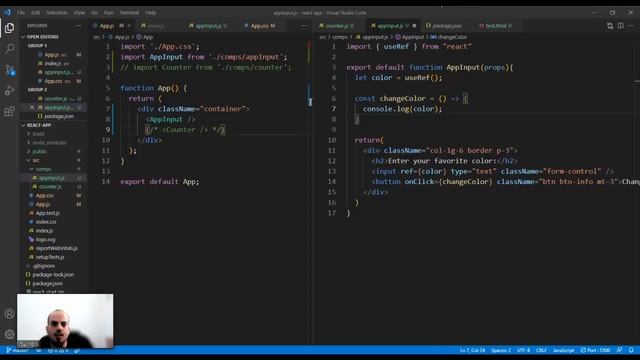Open the Extensions view
The height and width of the screenshot is (360, 640).
tap(9, 111)
